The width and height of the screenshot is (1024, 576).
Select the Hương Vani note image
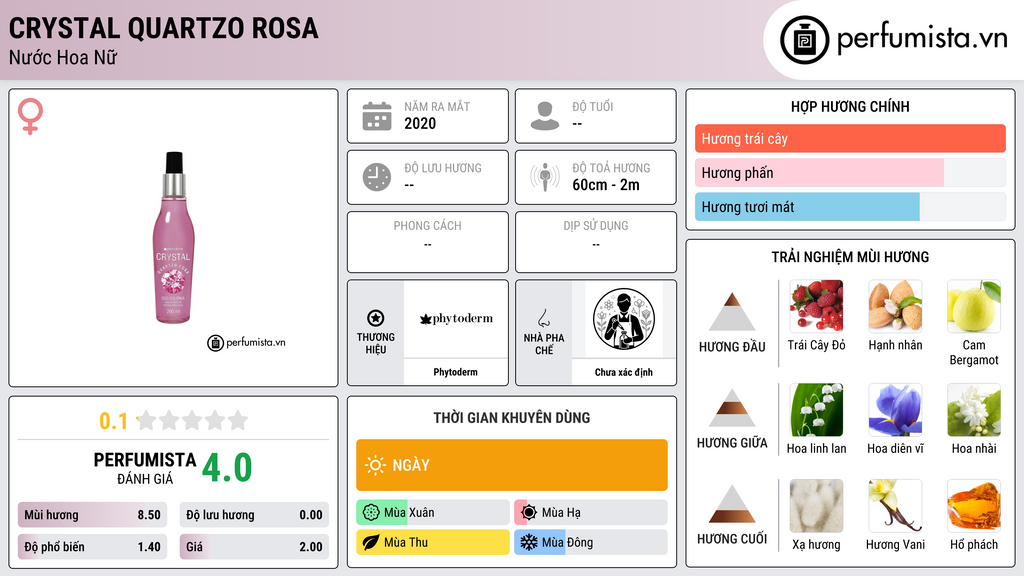tap(895, 506)
